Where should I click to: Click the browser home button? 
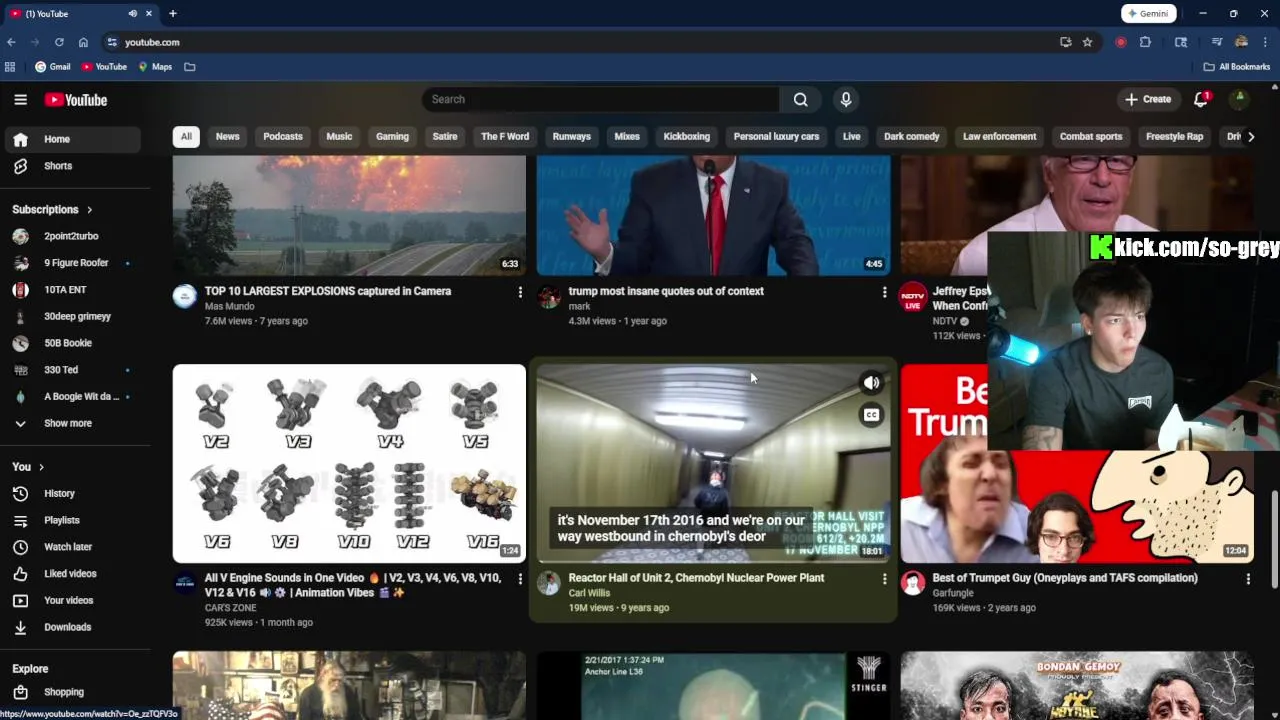83,42
